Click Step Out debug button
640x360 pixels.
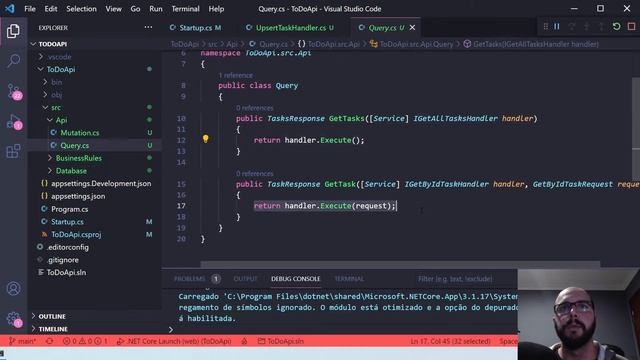point(601,27)
